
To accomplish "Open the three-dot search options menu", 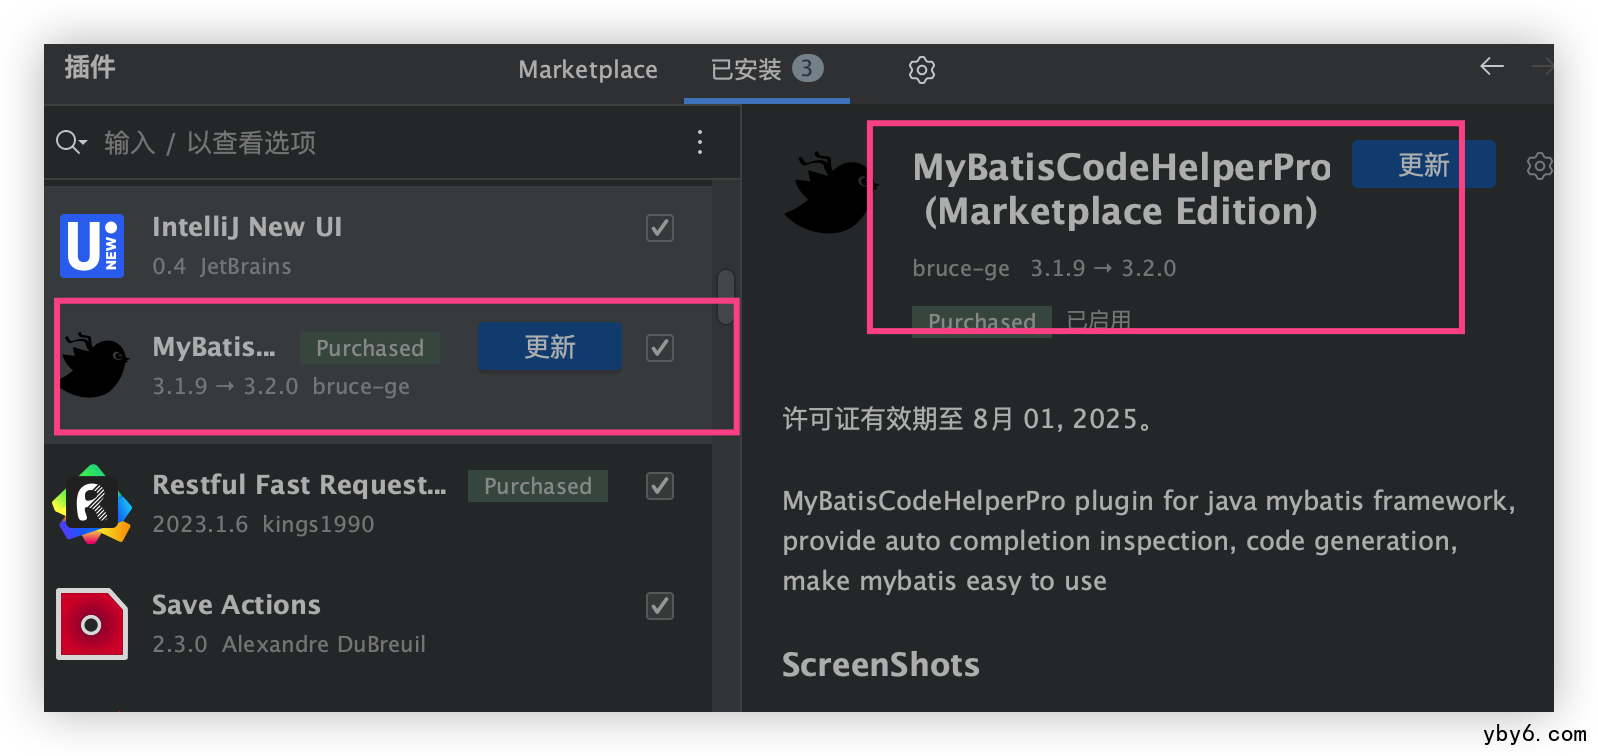I will click(x=700, y=142).
